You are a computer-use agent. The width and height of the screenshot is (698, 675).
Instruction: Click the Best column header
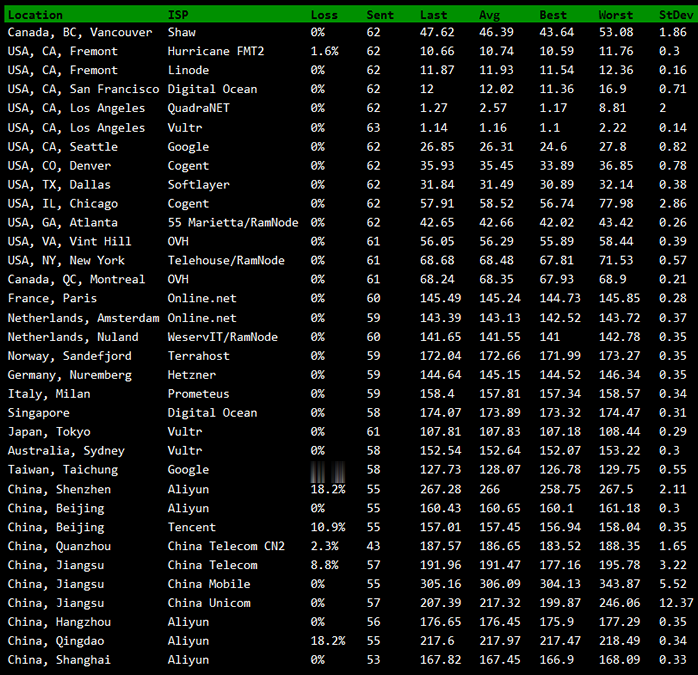tap(553, 15)
